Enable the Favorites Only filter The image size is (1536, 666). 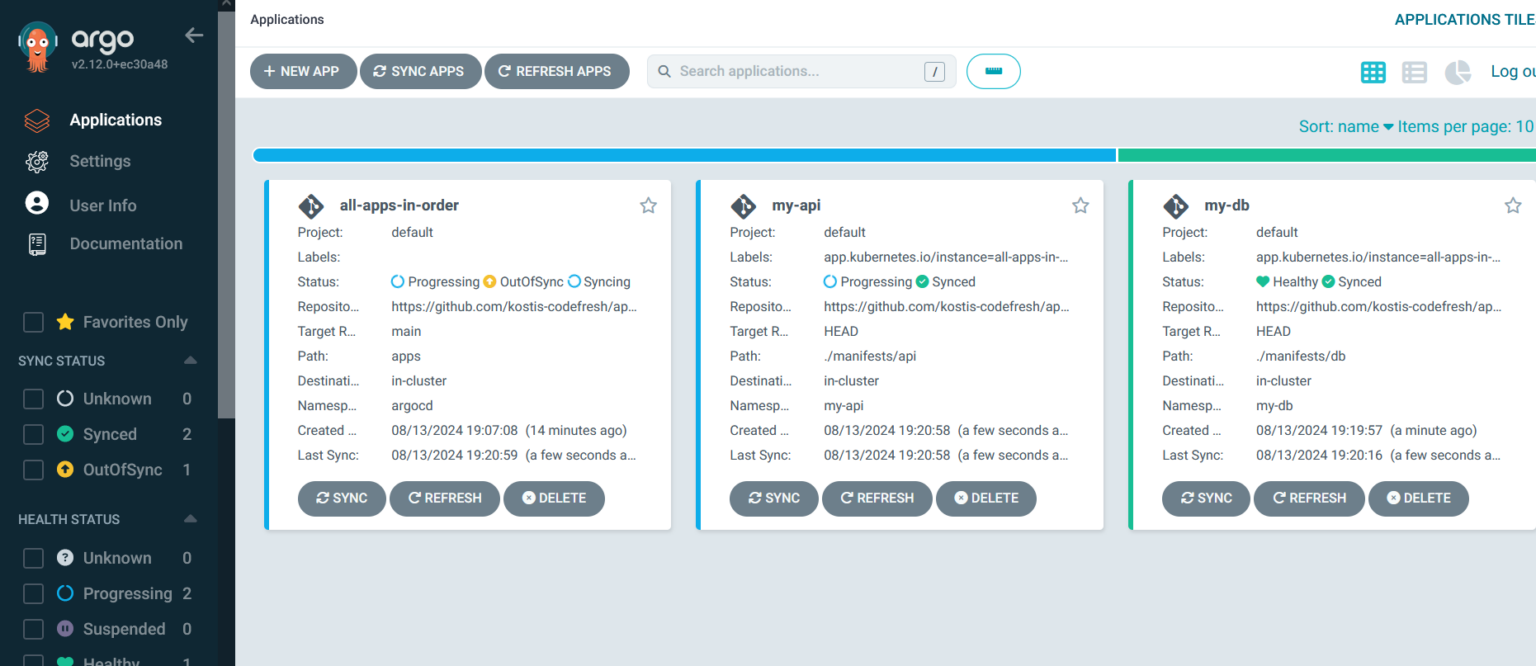[33, 322]
